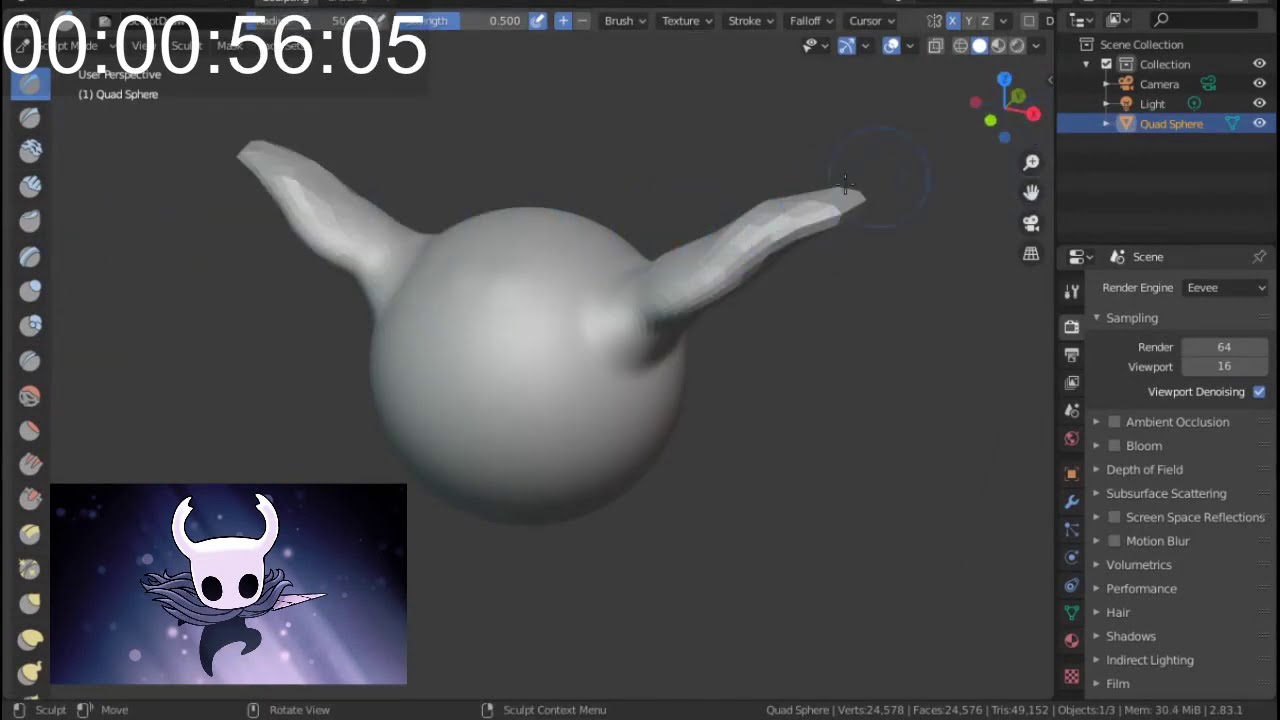Open the World properties tab

tap(1071, 438)
